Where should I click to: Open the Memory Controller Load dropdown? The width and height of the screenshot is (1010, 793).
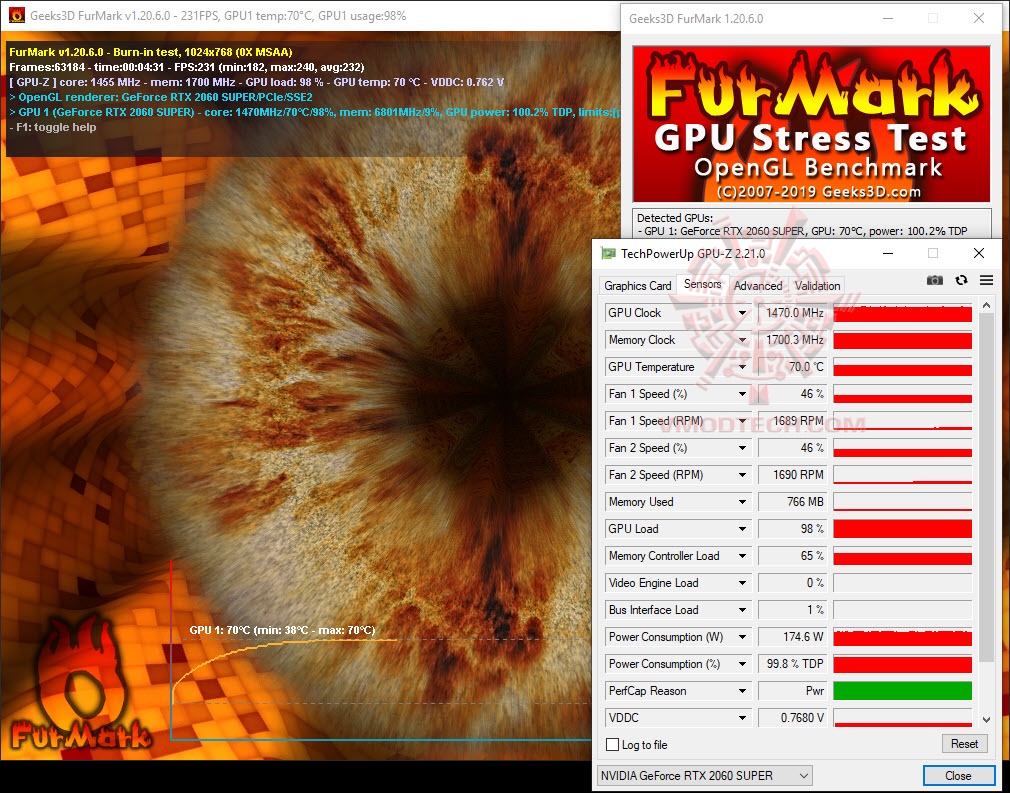[742, 556]
